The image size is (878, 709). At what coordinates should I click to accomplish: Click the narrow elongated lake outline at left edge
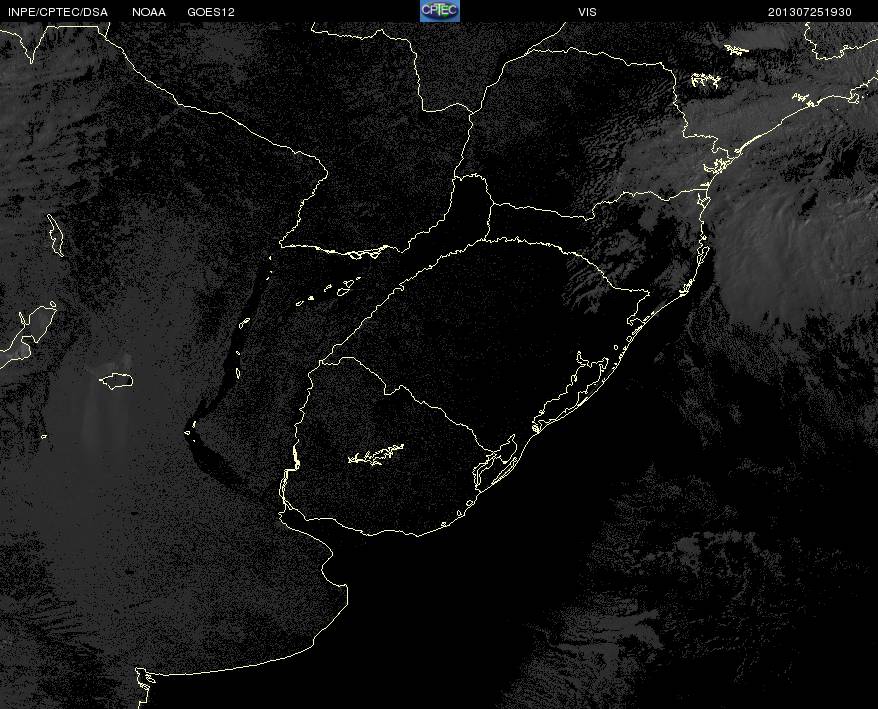[55, 235]
